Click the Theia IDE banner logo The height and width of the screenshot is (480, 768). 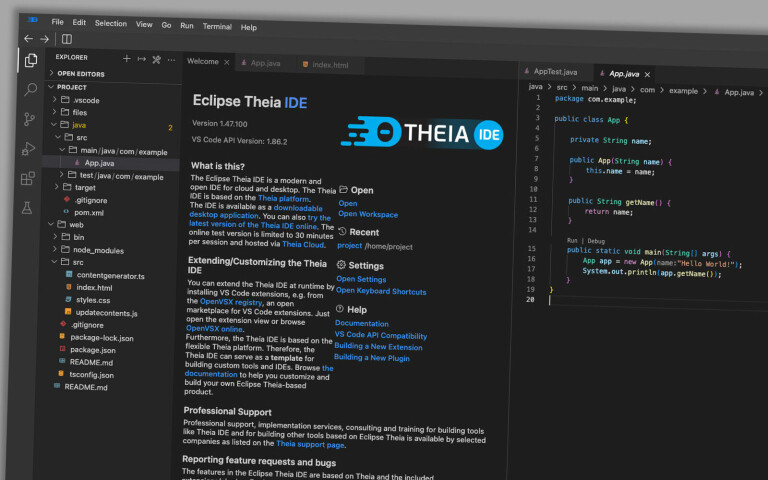(422, 133)
